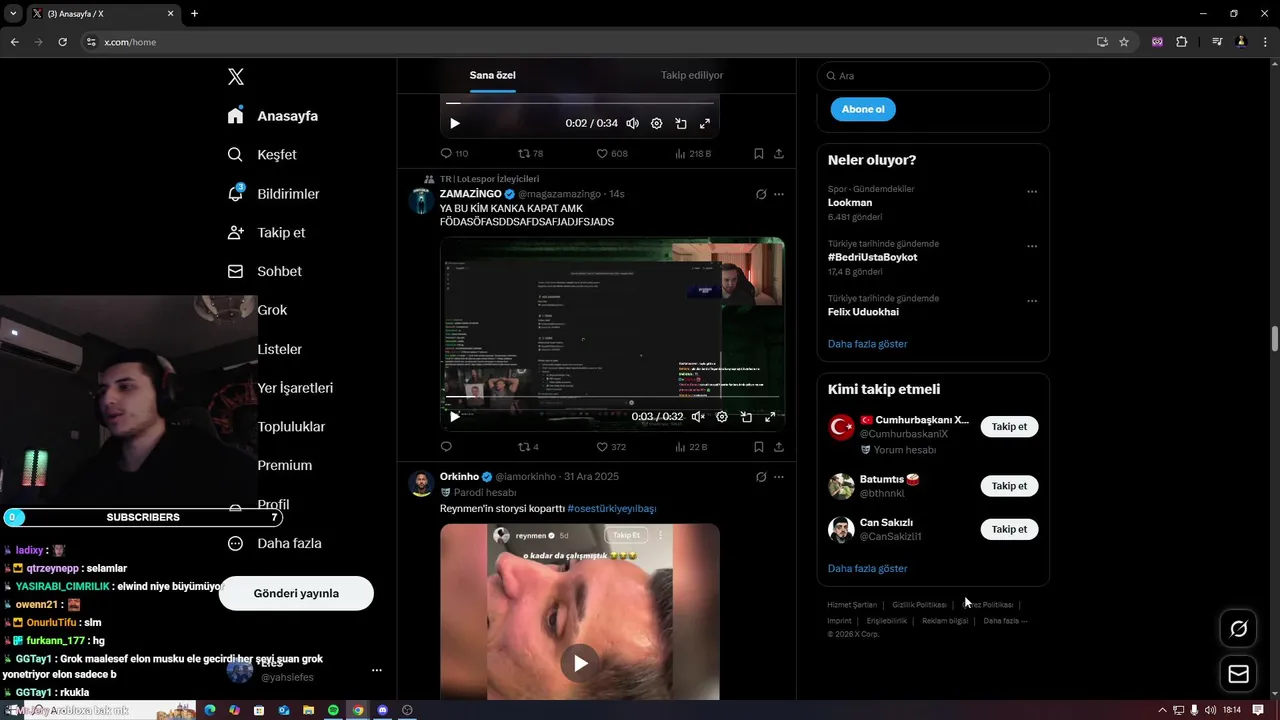This screenshot has width=1280, height=720.
Task: Like ZAMAZİNGO's post with 372 likes
Action: tap(611, 446)
